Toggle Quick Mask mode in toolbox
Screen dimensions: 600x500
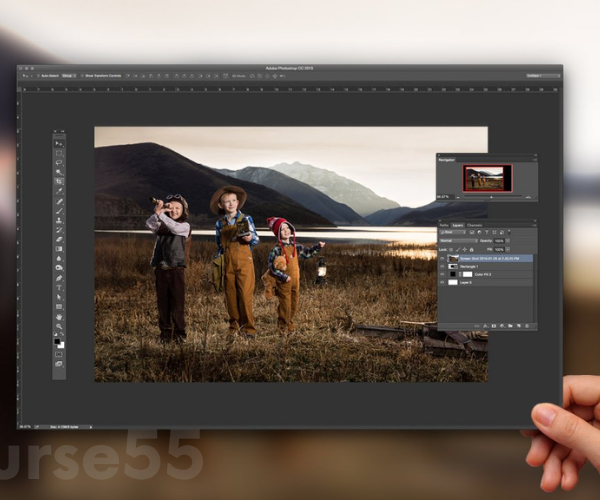click(59, 355)
